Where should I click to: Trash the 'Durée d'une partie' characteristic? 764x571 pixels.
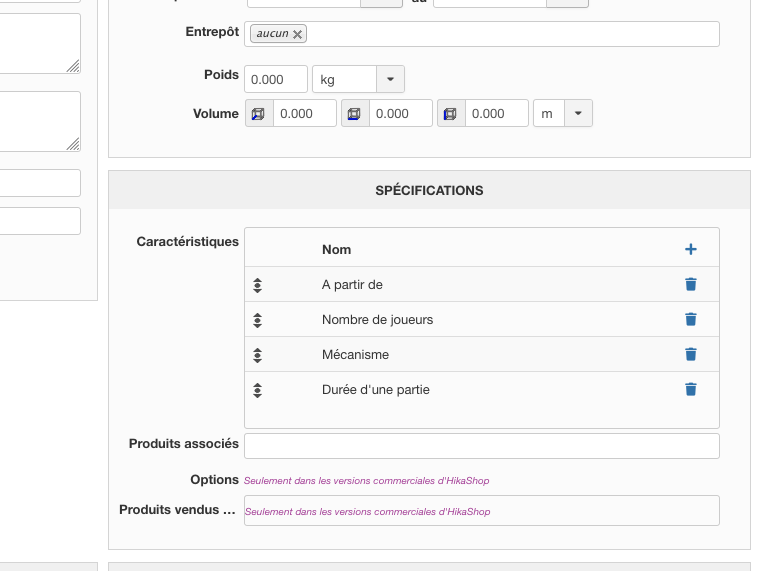(x=690, y=389)
